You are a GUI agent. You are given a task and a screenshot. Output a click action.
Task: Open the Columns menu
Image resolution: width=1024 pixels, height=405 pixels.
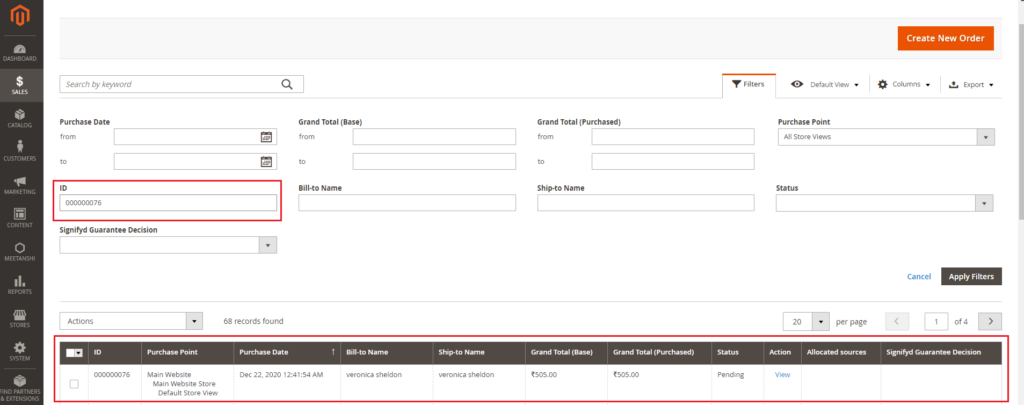[904, 85]
